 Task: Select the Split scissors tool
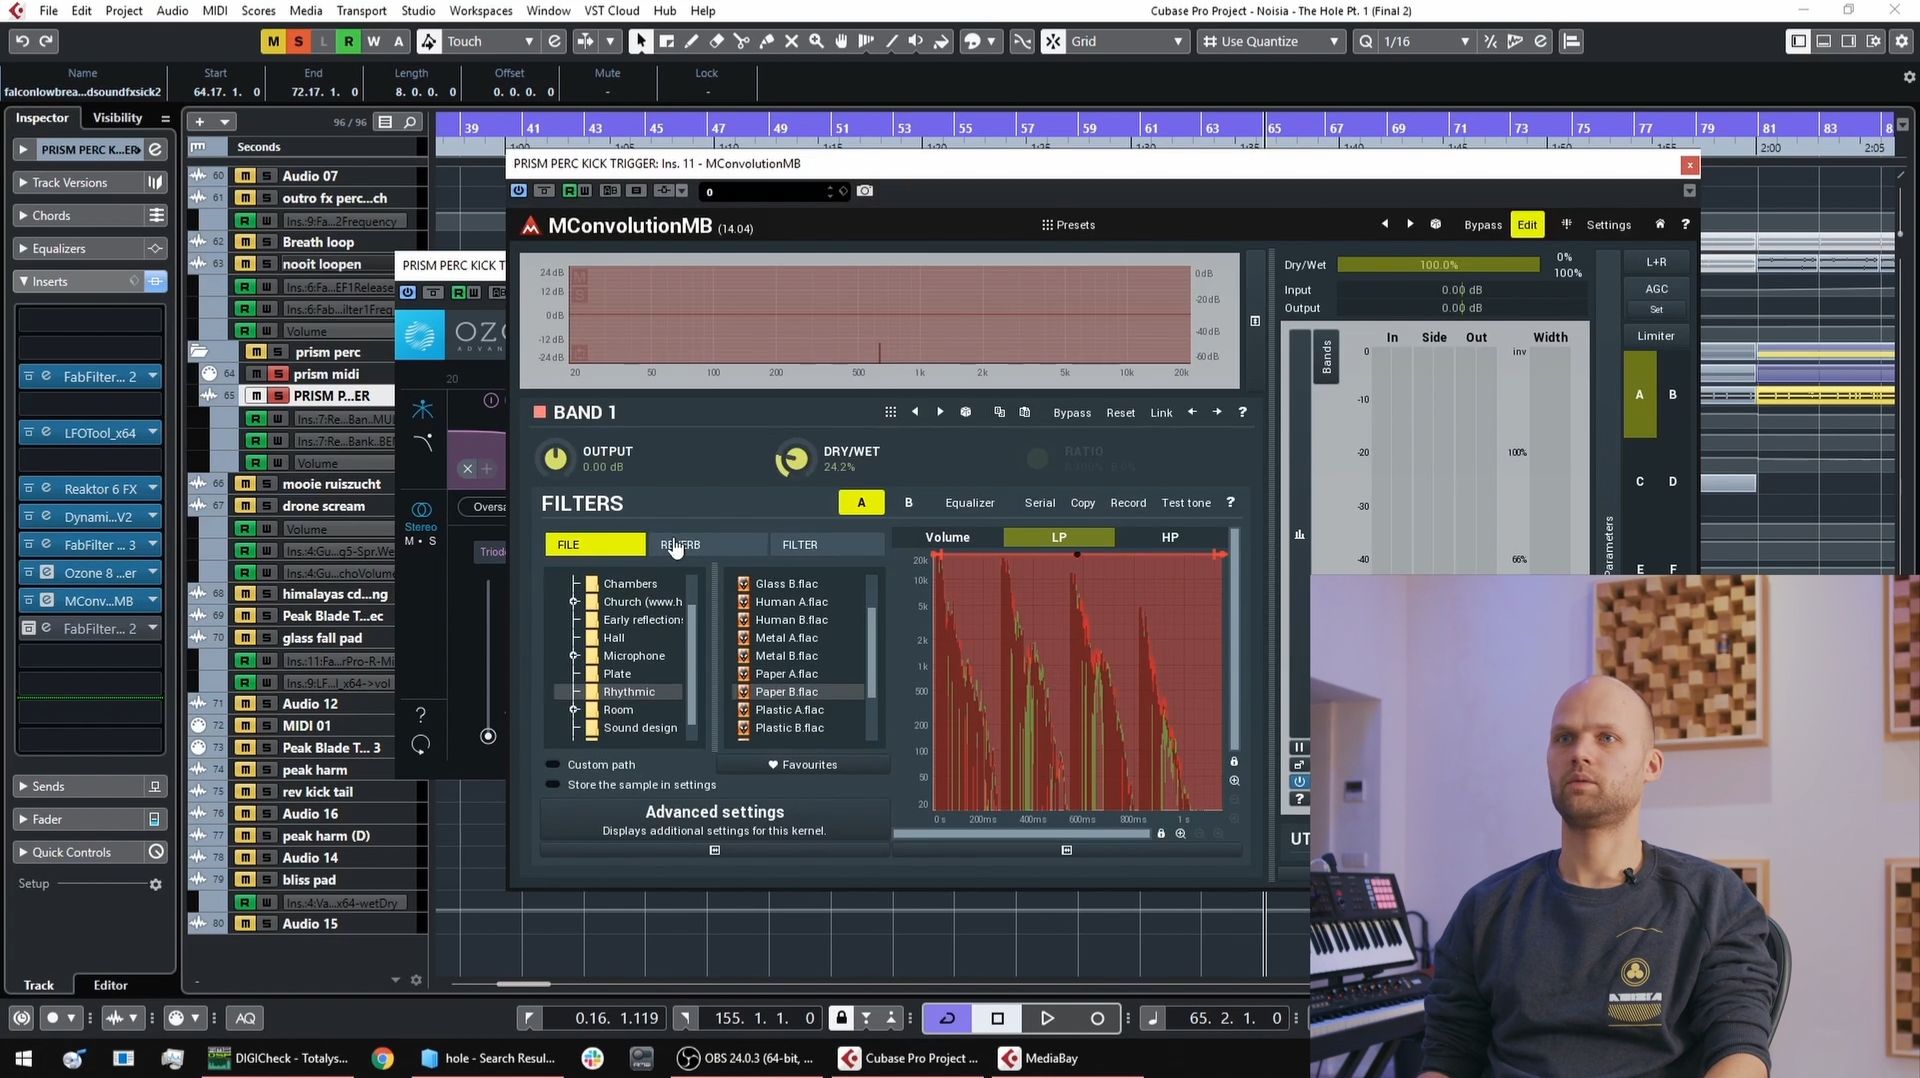point(741,41)
